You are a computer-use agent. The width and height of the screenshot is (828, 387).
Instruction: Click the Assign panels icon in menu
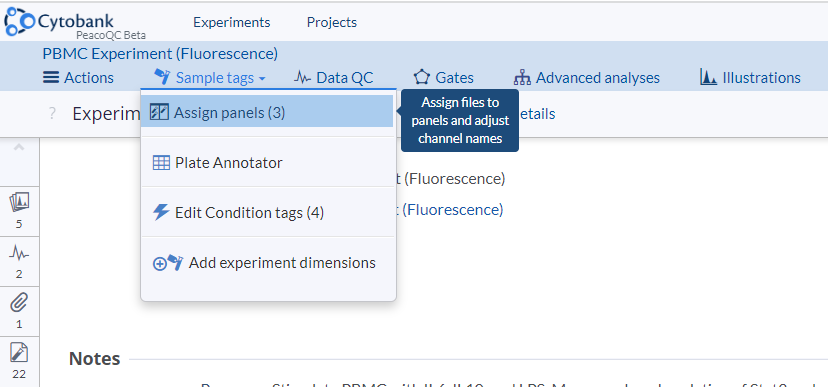pyautogui.click(x=159, y=112)
